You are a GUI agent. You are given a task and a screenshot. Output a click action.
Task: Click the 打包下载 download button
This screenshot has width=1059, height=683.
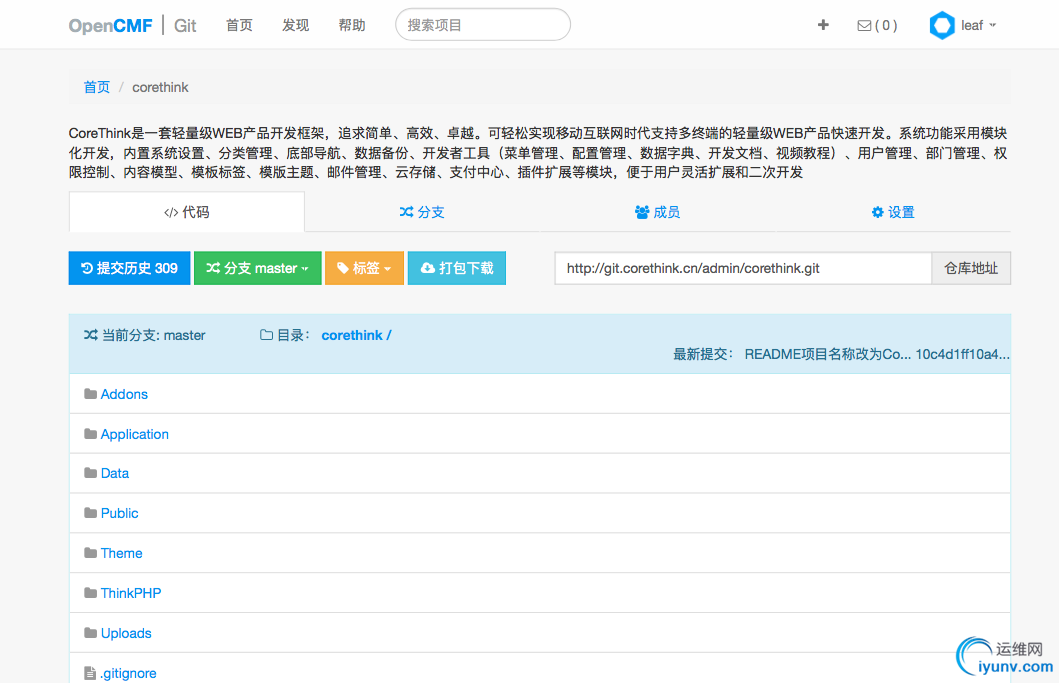click(x=457, y=268)
